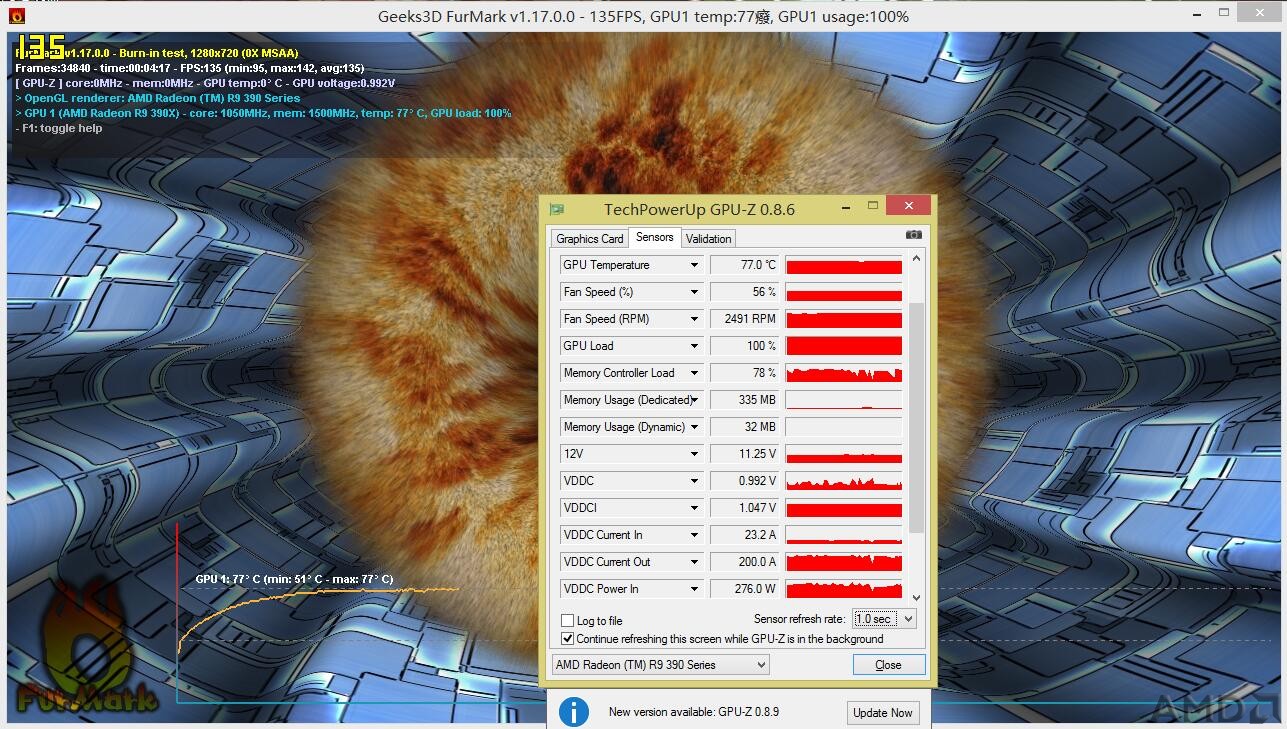Click the sensor list scrollbar thumb

pyautogui.click(x=916, y=418)
